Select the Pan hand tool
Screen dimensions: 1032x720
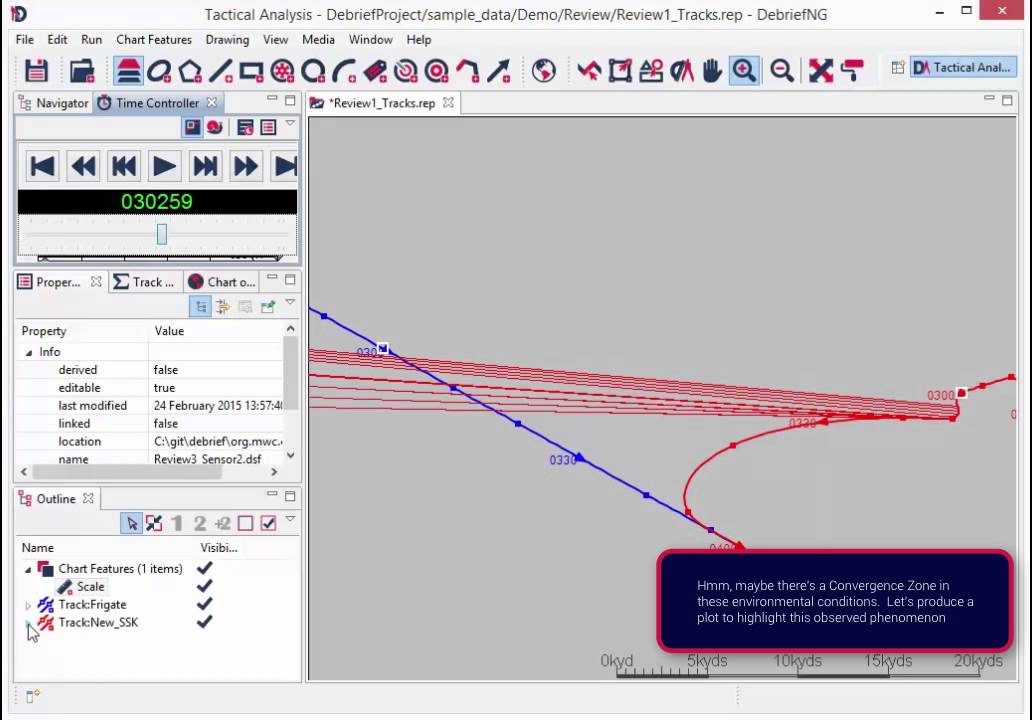coord(712,70)
